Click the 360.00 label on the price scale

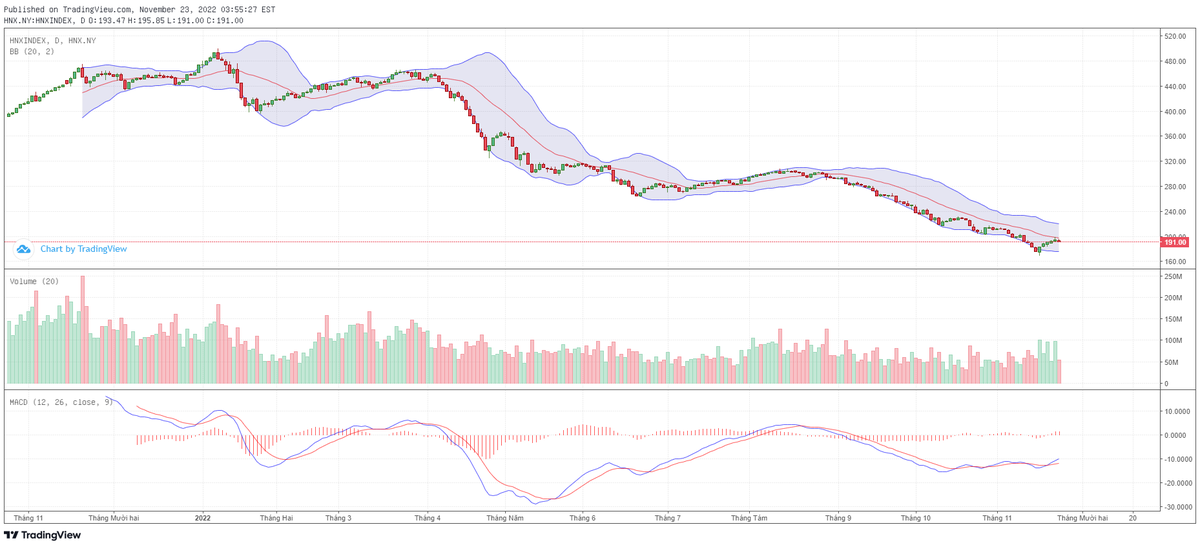tap(1173, 137)
